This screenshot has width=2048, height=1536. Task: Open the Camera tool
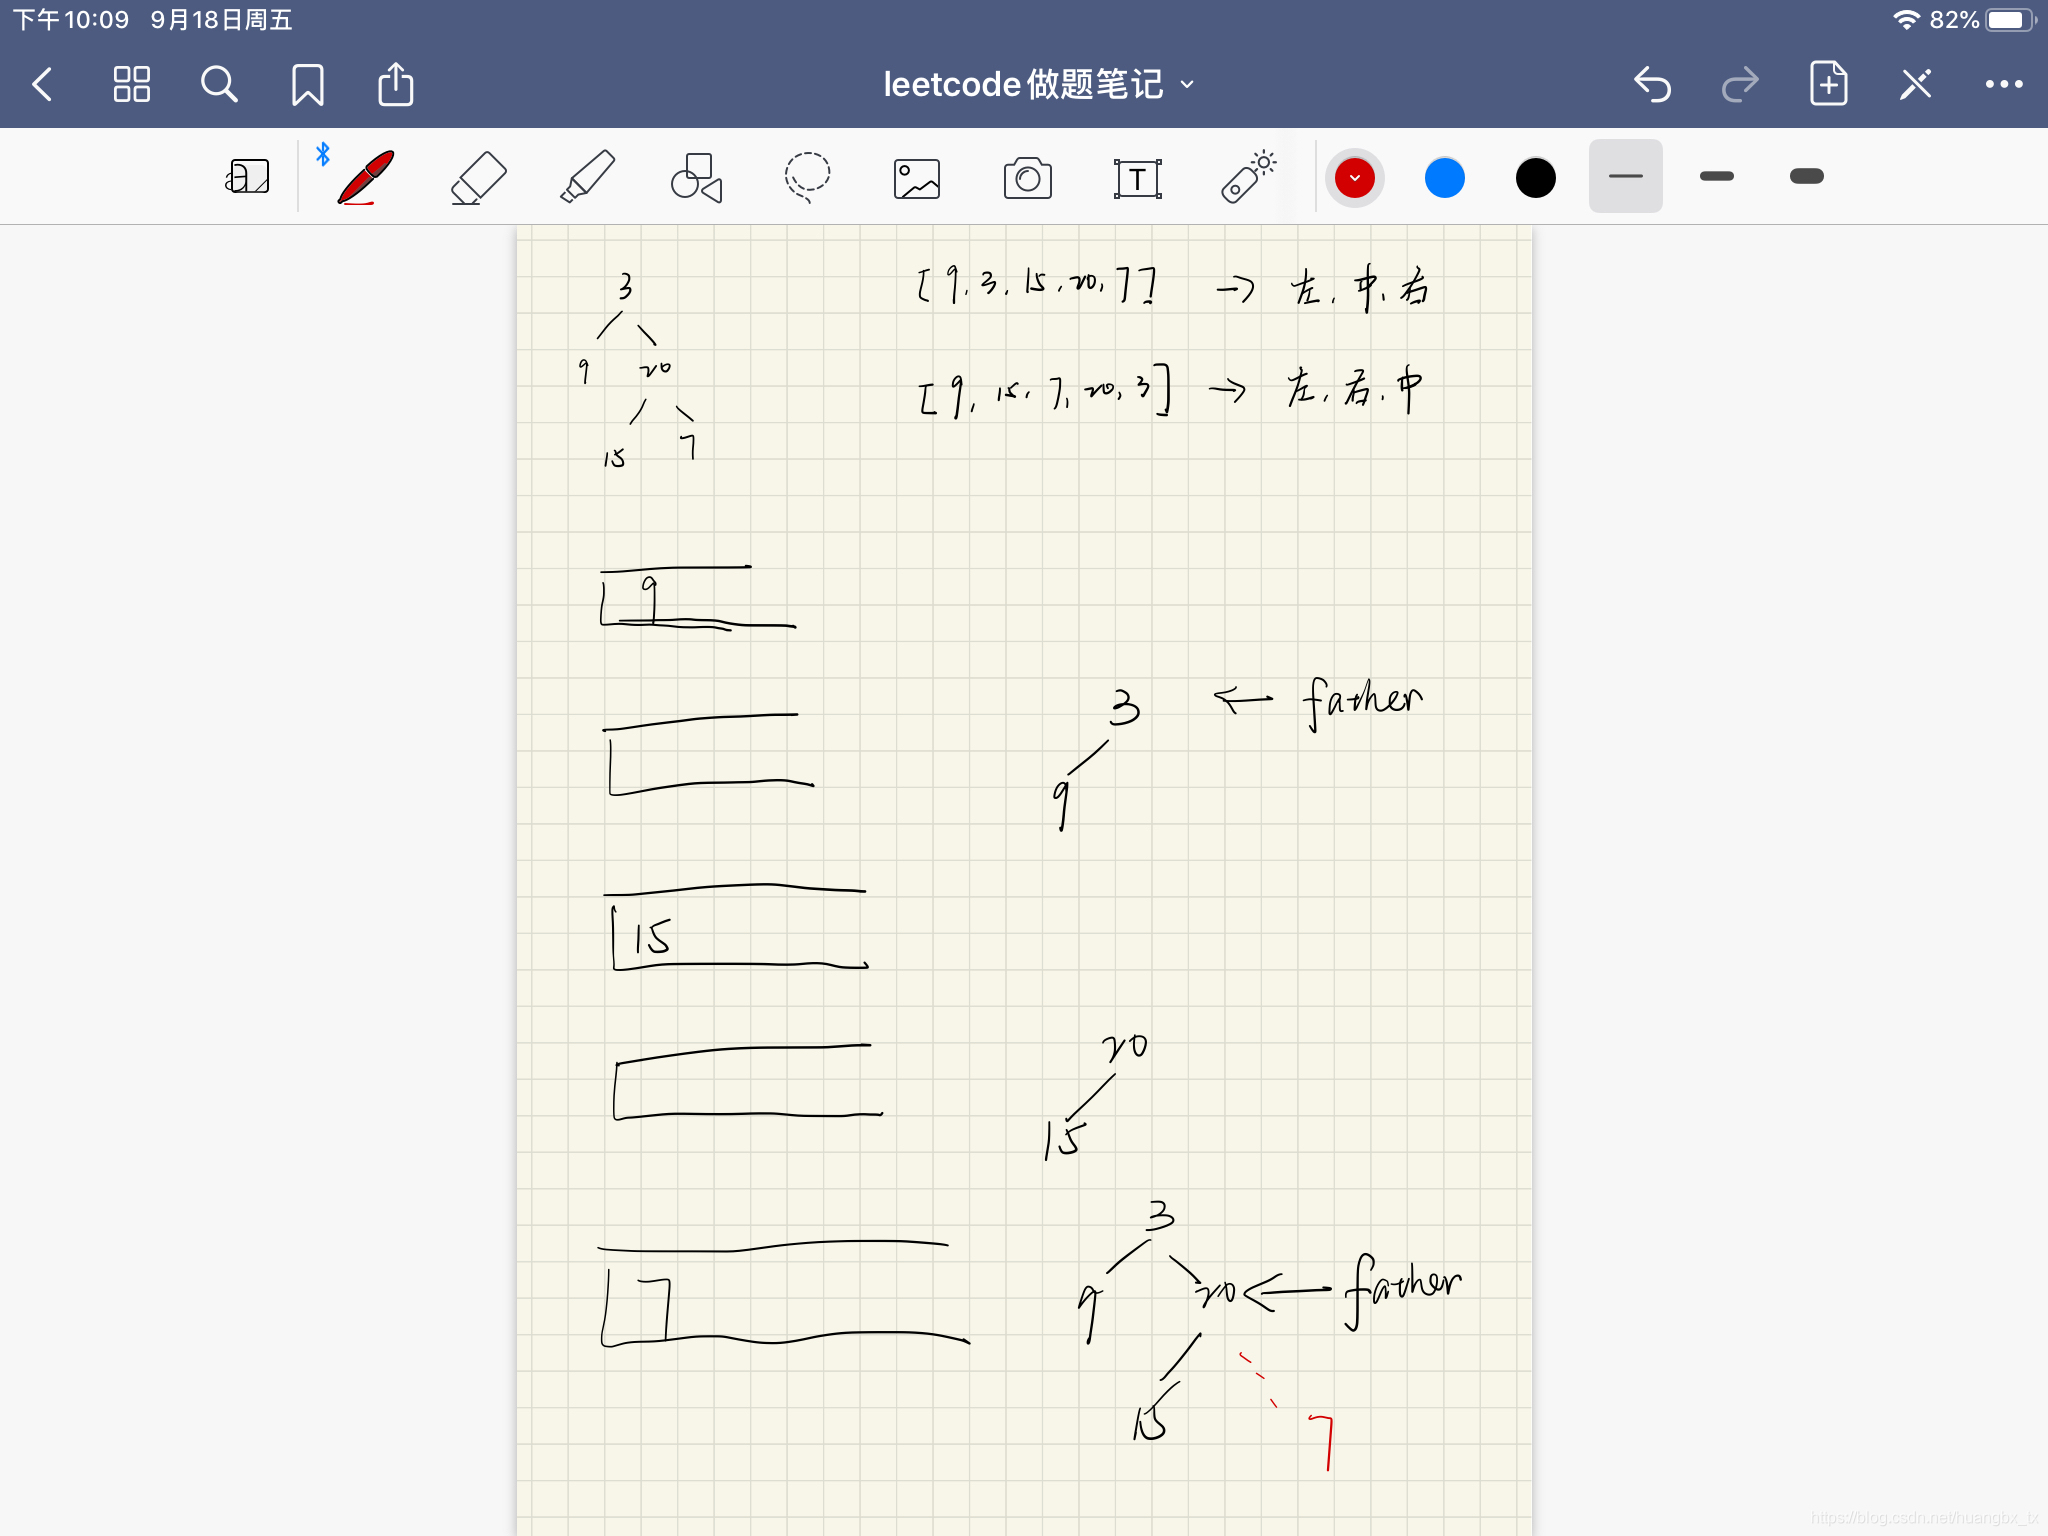coord(1027,179)
